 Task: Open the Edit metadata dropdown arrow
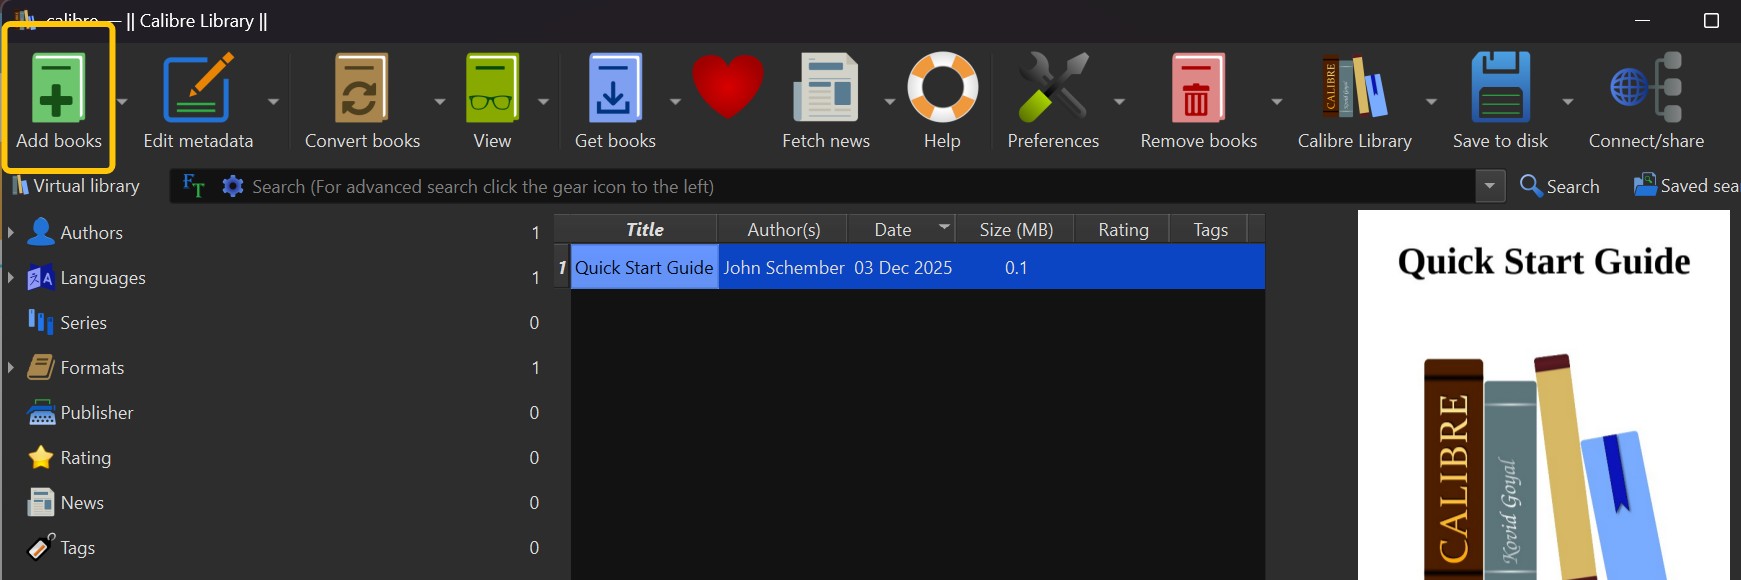pos(273,101)
